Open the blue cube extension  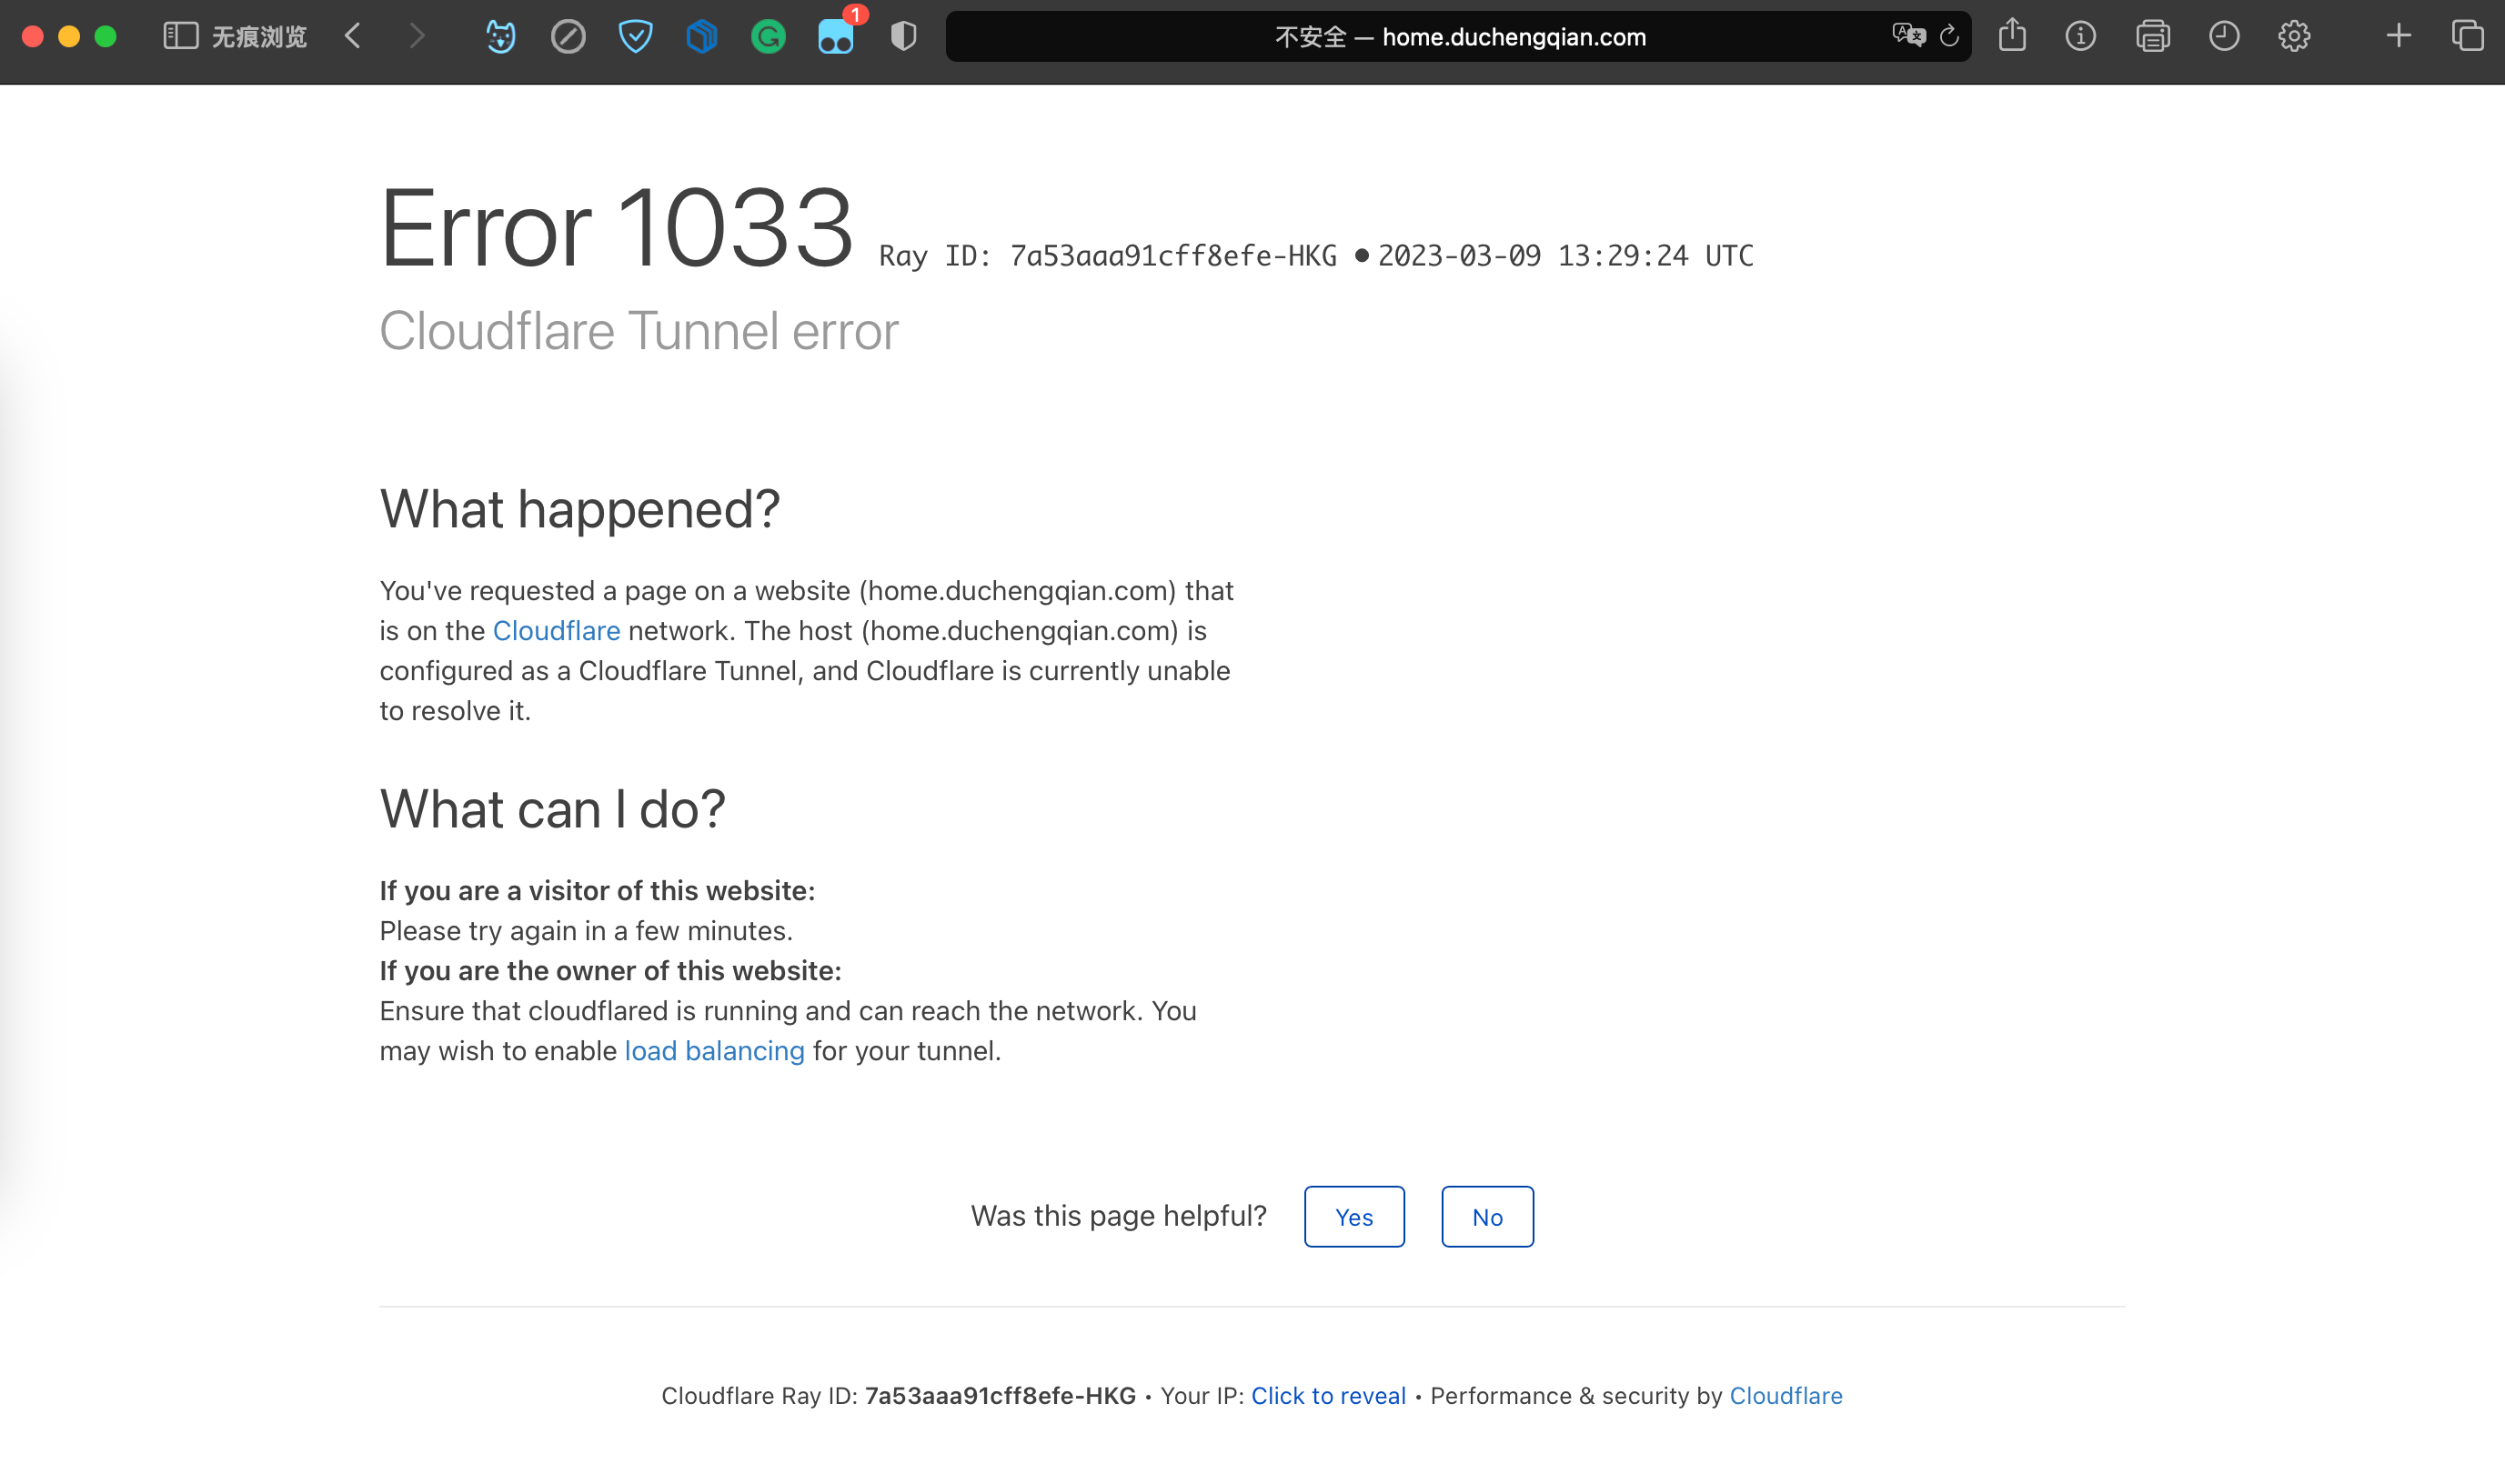coord(702,37)
